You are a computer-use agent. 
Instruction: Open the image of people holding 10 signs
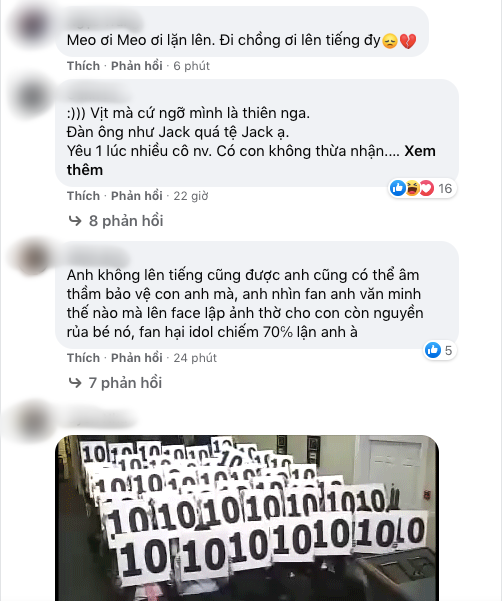(247, 518)
